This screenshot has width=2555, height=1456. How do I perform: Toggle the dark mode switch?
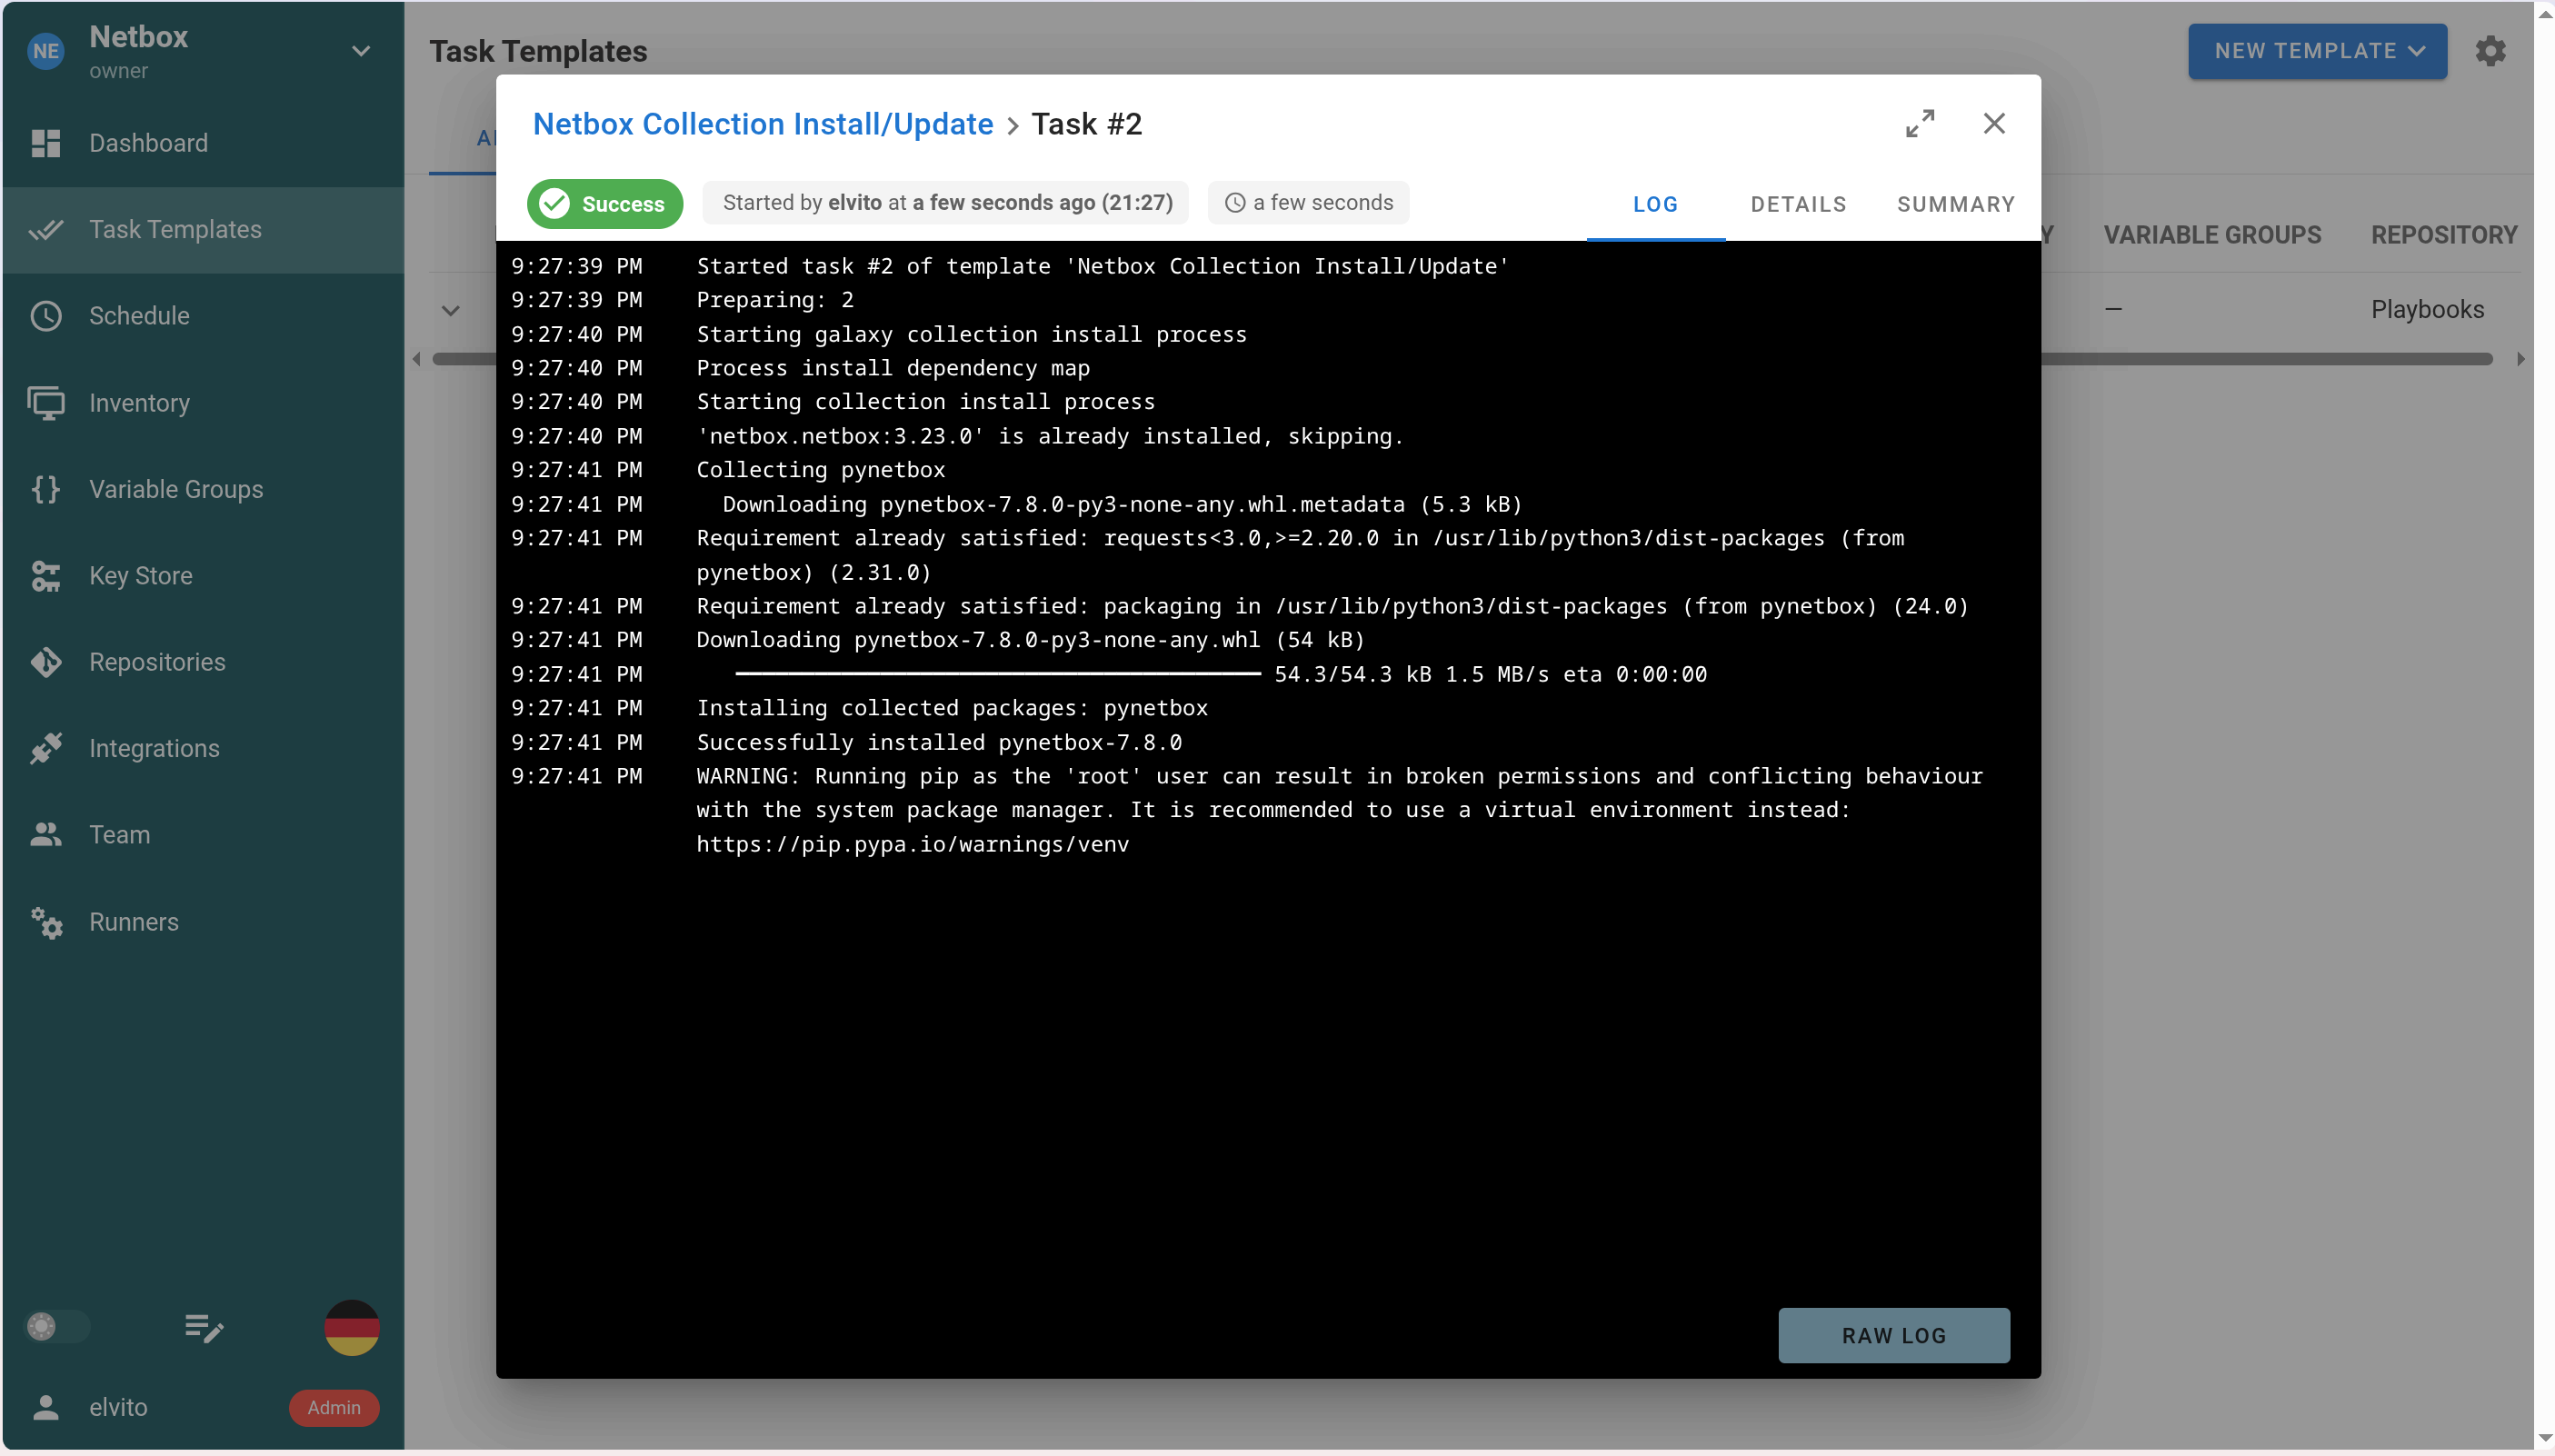(56, 1327)
